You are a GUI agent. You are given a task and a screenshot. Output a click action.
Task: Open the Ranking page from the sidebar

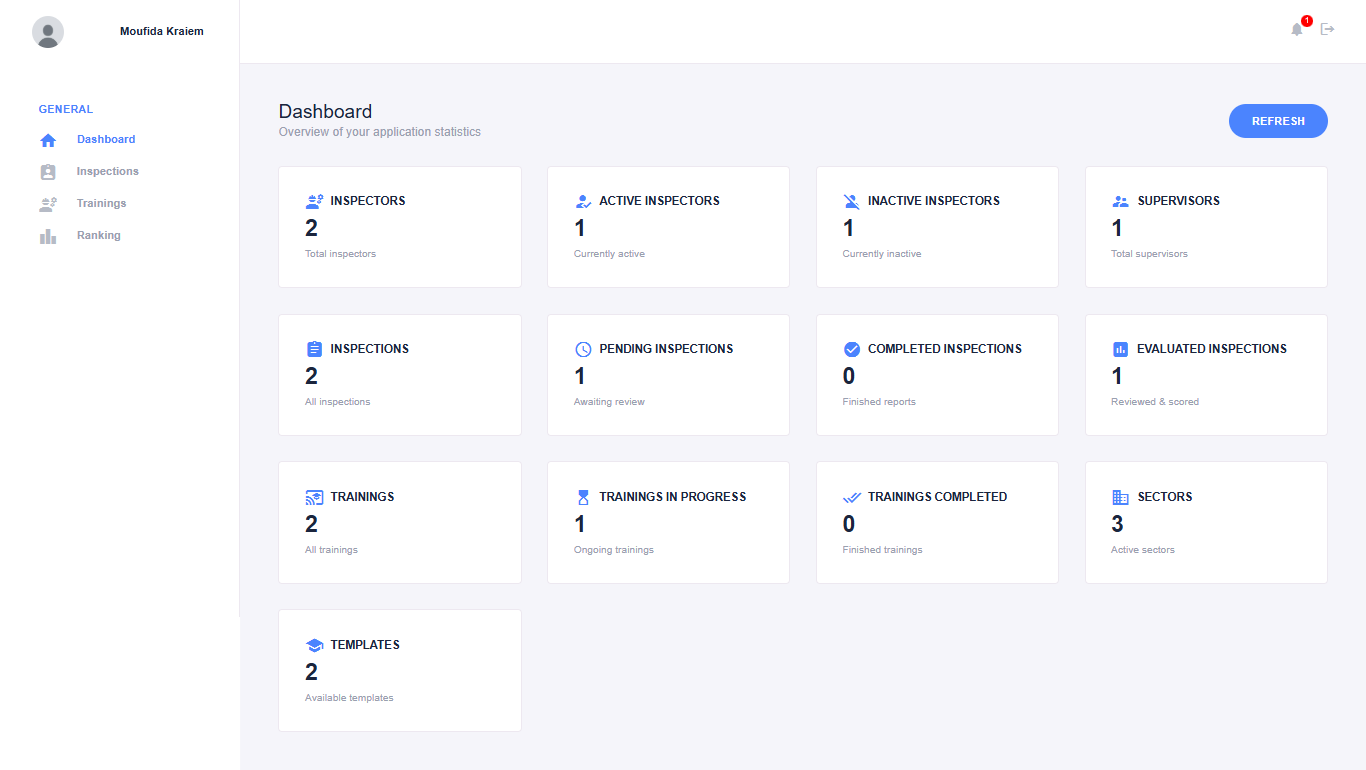click(98, 235)
